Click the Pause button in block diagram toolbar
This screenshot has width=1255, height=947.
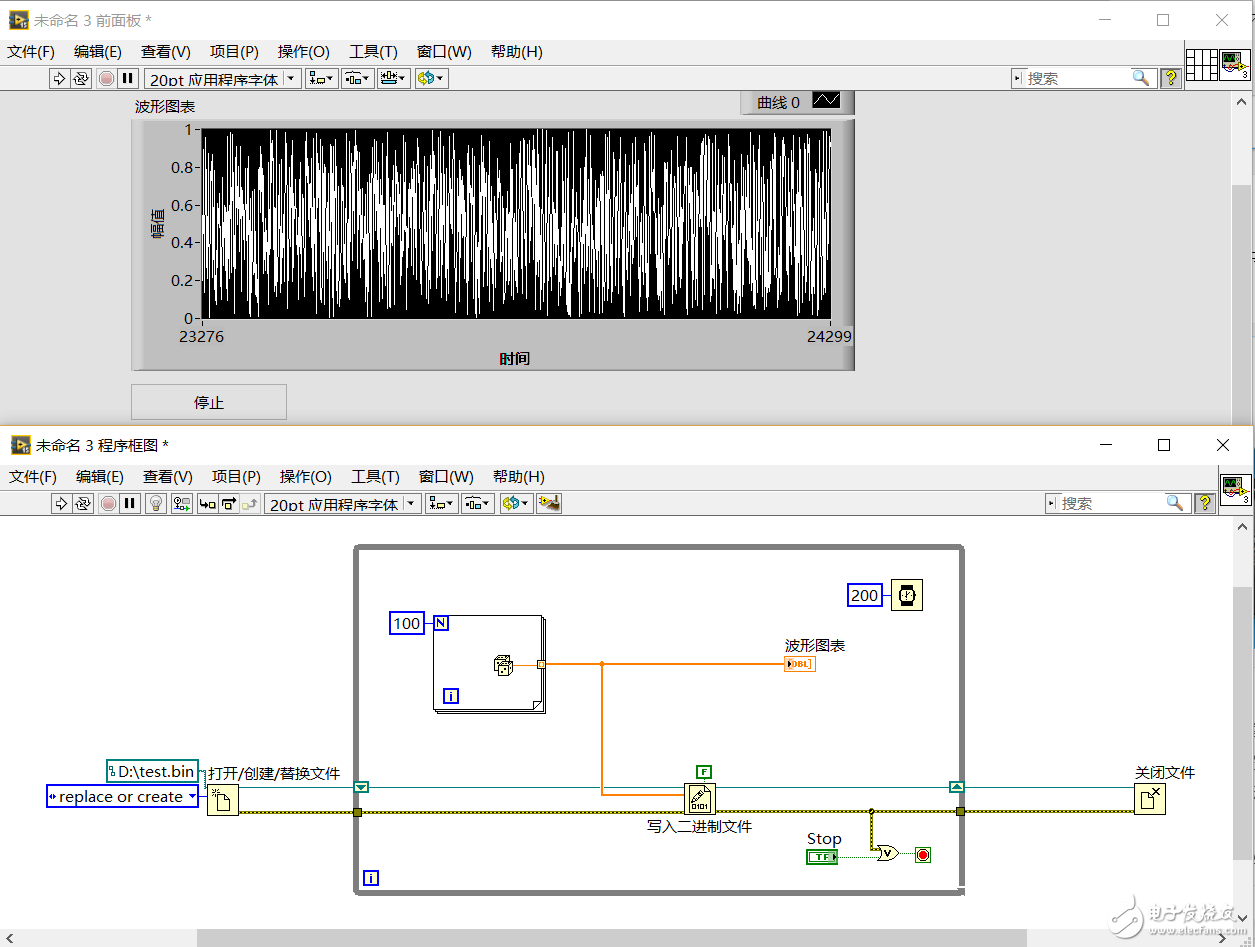130,504
